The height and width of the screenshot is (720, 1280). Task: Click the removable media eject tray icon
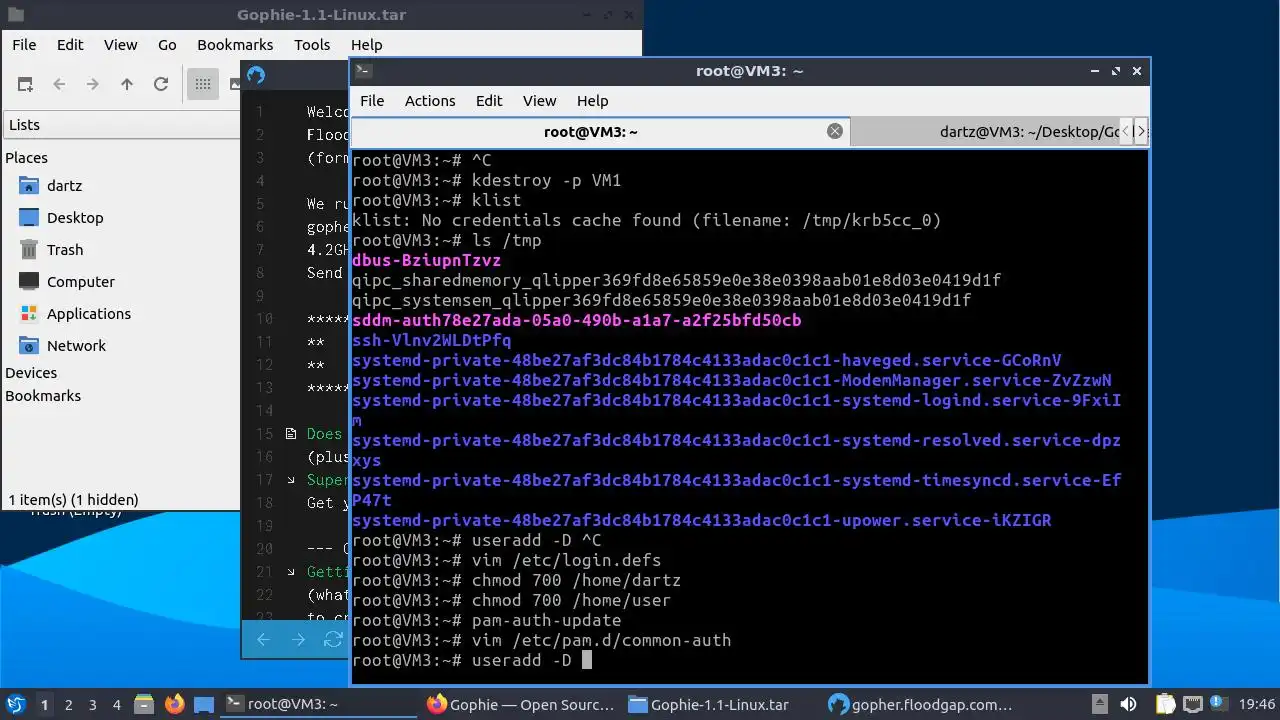[1100, 704]
